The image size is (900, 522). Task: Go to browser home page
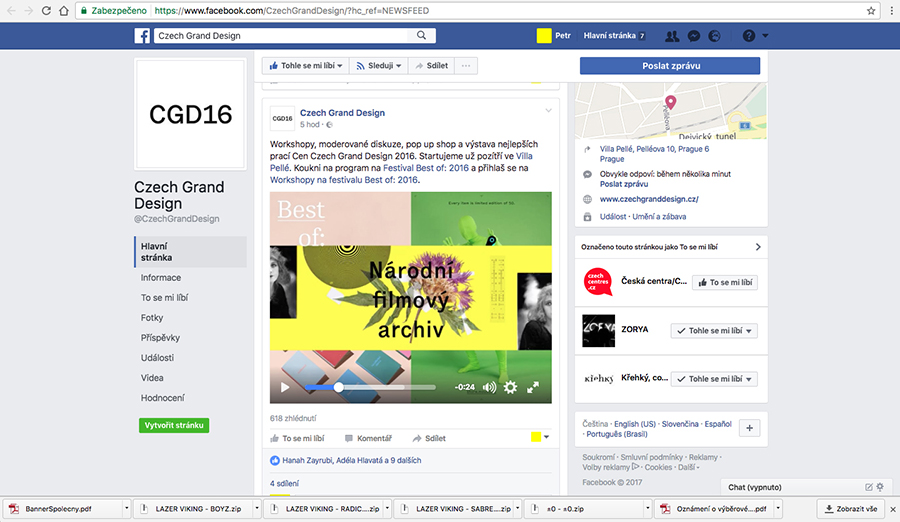[x=64, y=10]
